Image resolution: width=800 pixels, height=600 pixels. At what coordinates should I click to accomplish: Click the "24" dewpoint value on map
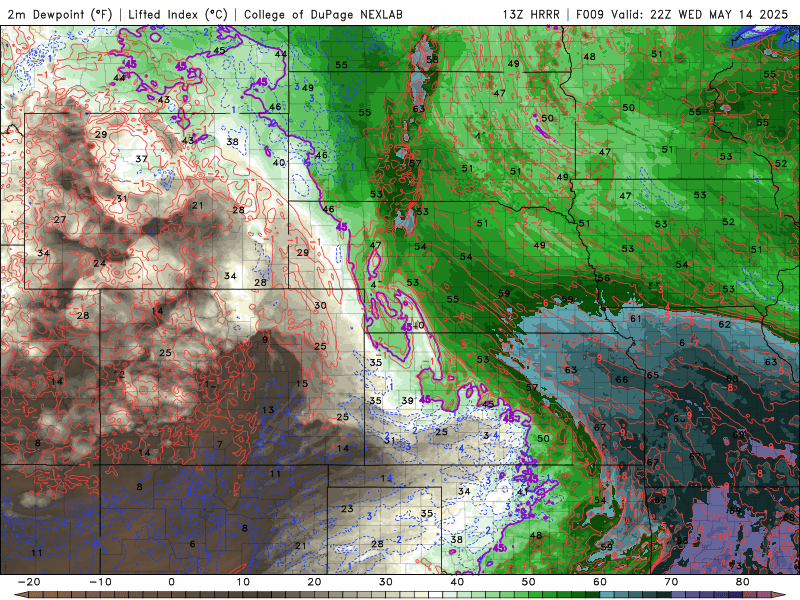point(99,263)
